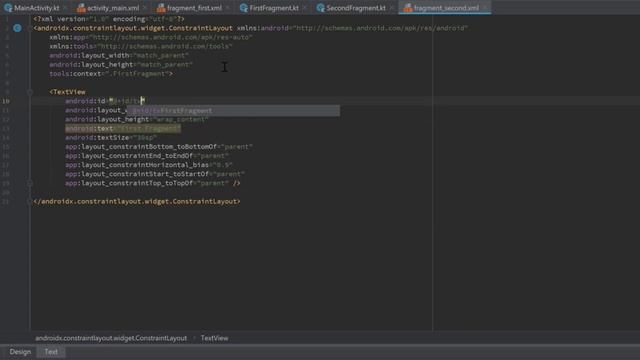Image resolution: width=640 pixels, height=360 pixels.
Task: Click the xml version declaration line
Action: pos(109,19)
